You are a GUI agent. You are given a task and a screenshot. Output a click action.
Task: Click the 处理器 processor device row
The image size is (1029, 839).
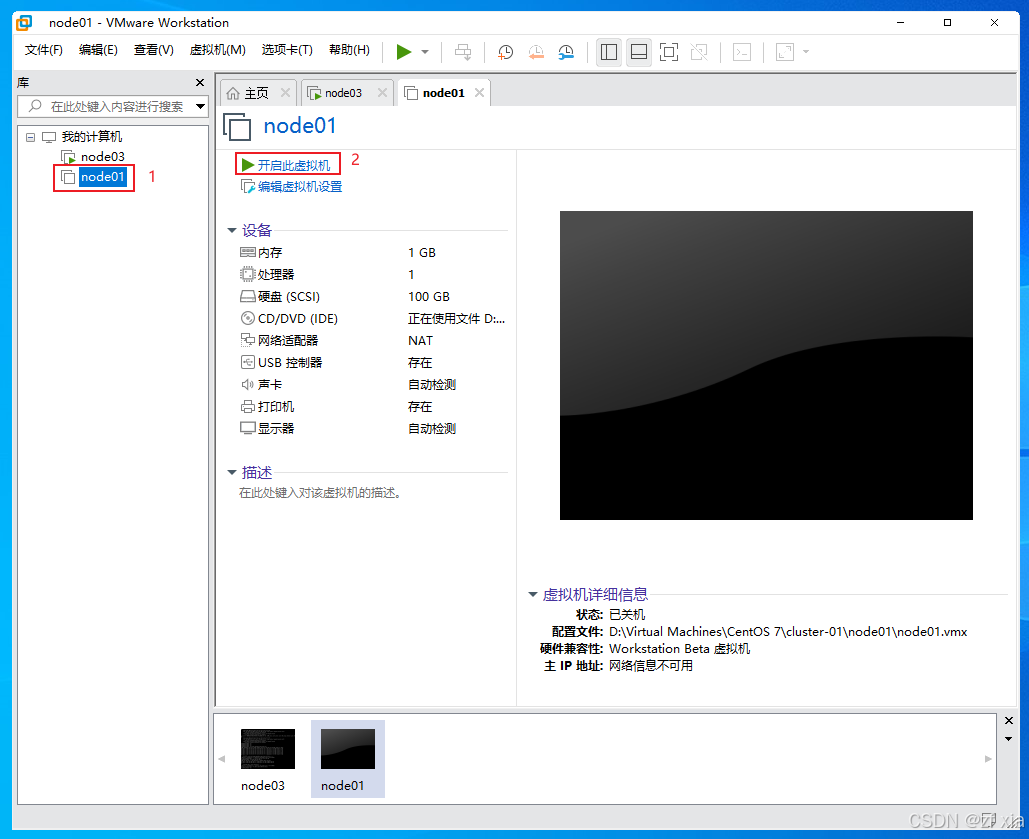click(x=372, y=274)
